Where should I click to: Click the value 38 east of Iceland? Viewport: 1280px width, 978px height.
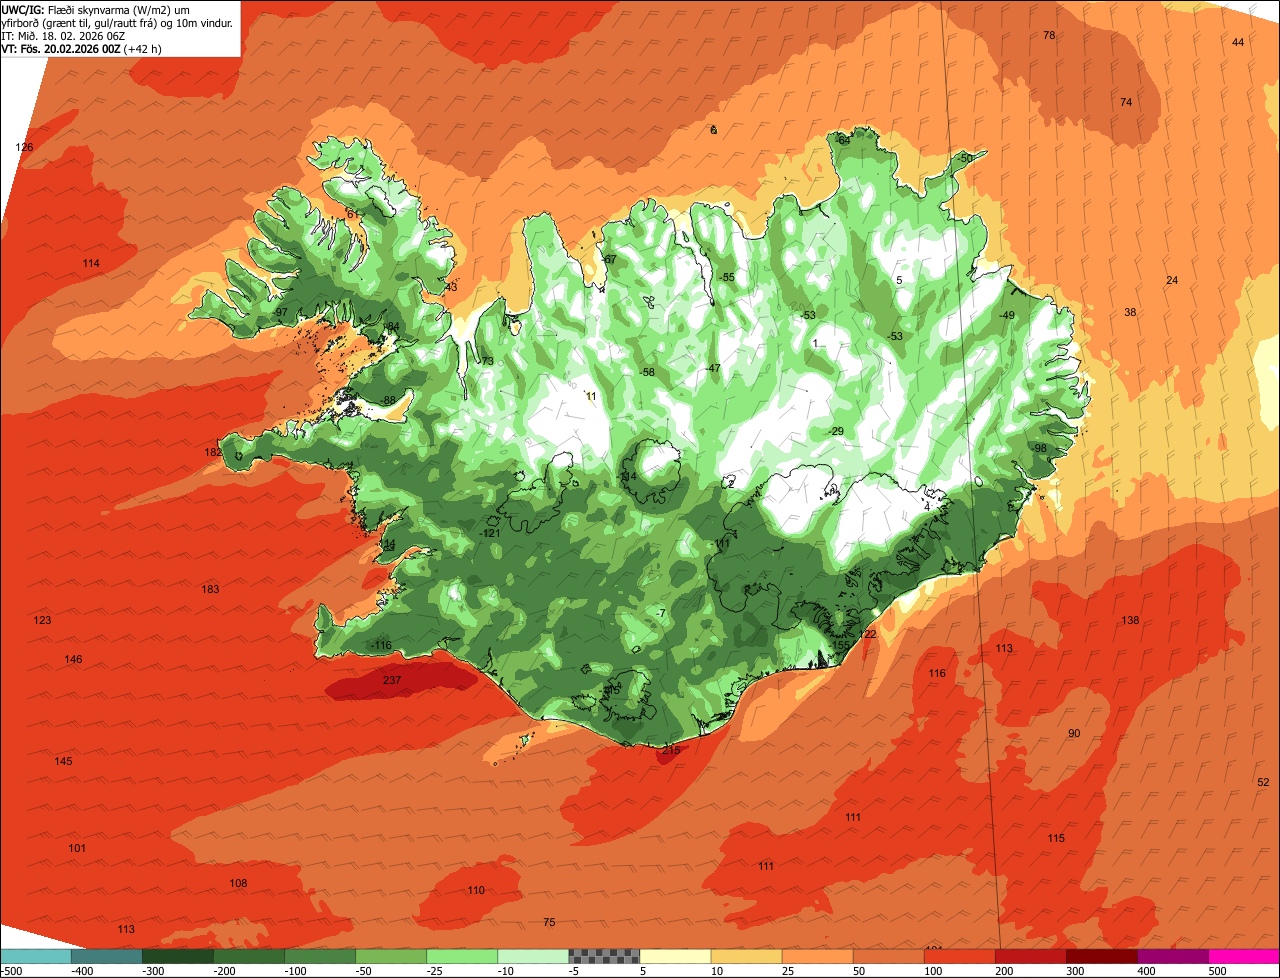[1130, 312]
